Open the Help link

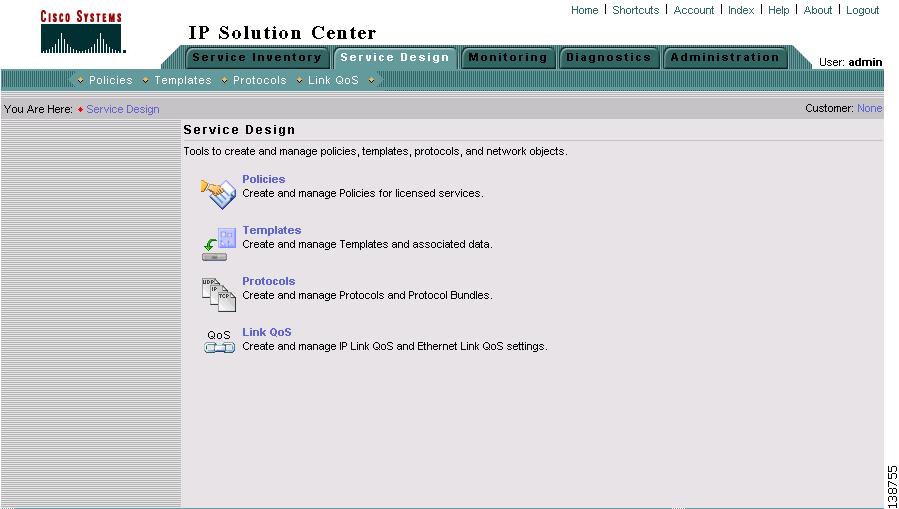coord(779,10)
